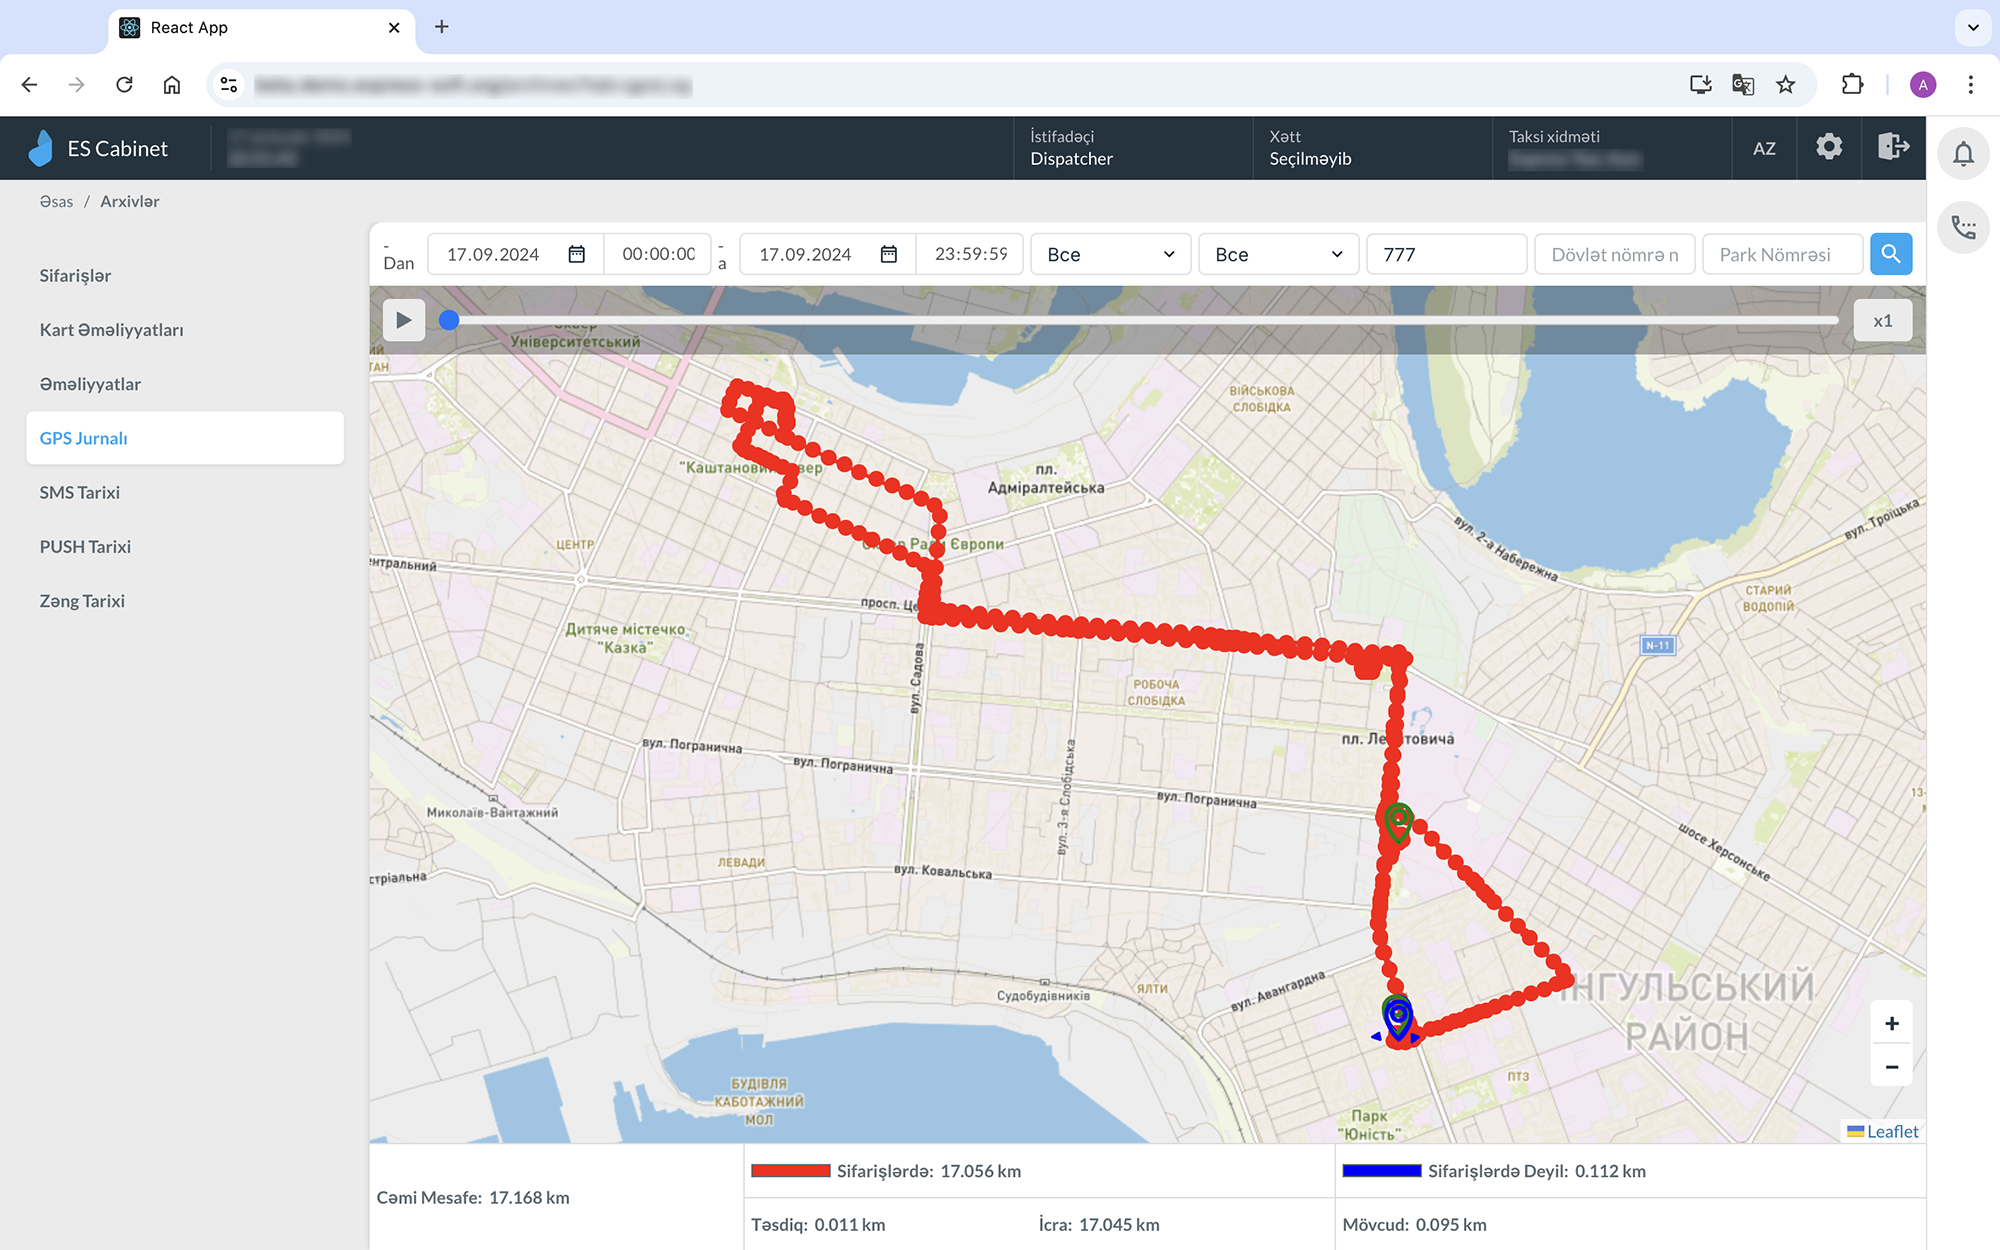The image size is (2000, 1250).
Task: Zoom in on the map
Action: pyautogui.click(x=1891, y=1023)
